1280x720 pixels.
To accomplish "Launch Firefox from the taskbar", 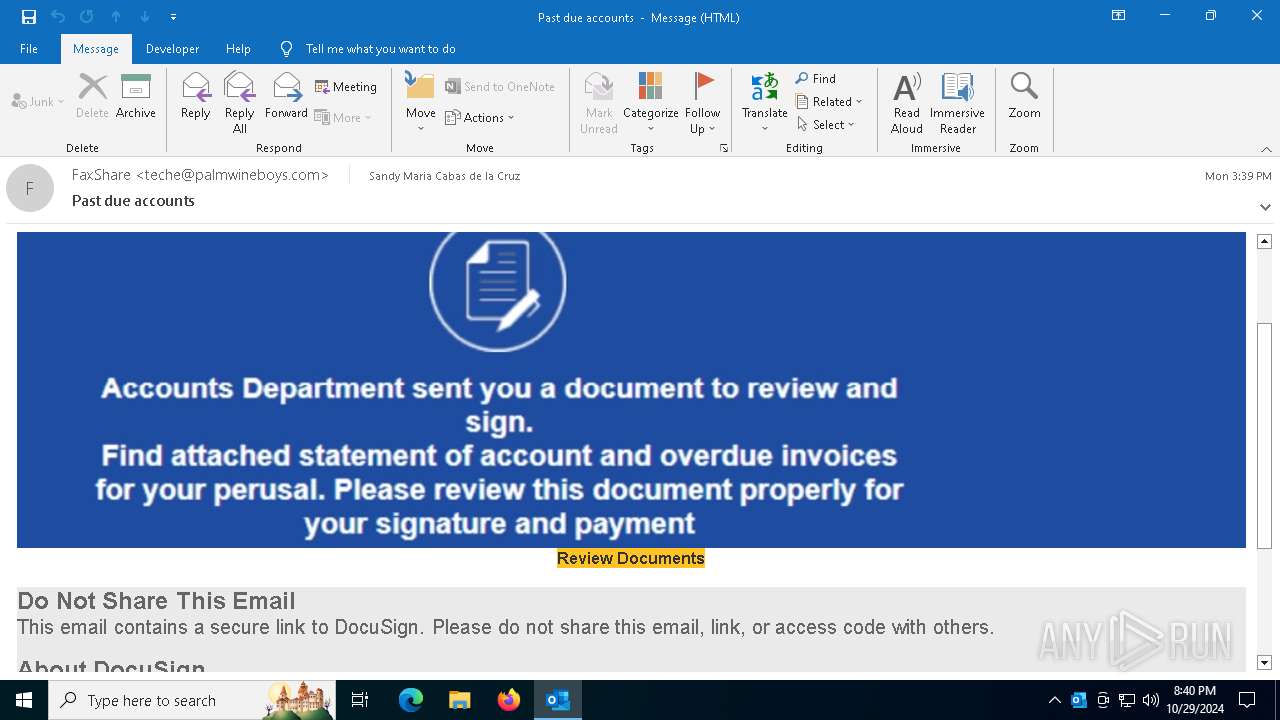I will tap(508, 700).
